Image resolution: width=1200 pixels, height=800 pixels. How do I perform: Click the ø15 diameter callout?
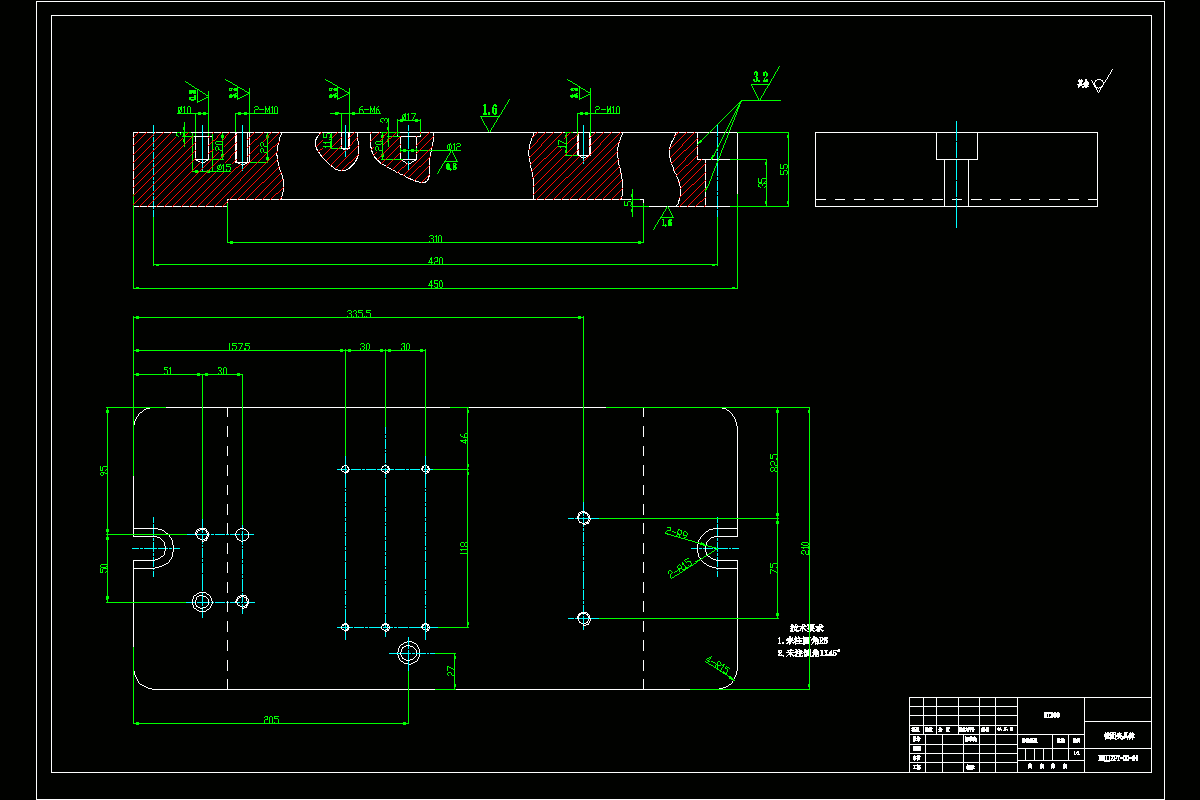click(x=223, y=167)
